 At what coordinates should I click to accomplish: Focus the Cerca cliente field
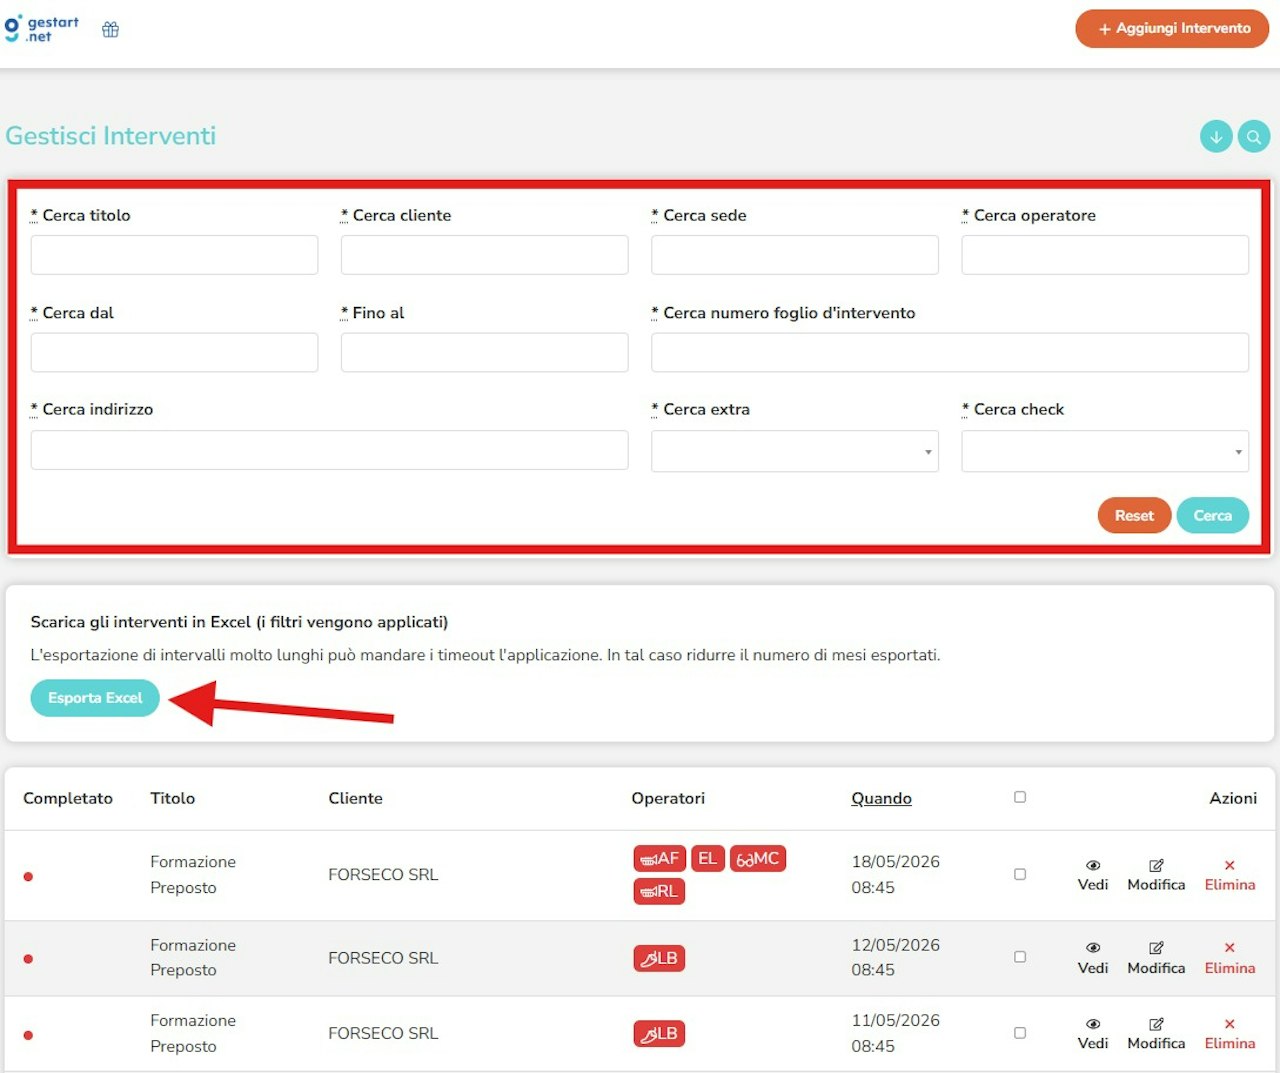(x=484, y=255)
